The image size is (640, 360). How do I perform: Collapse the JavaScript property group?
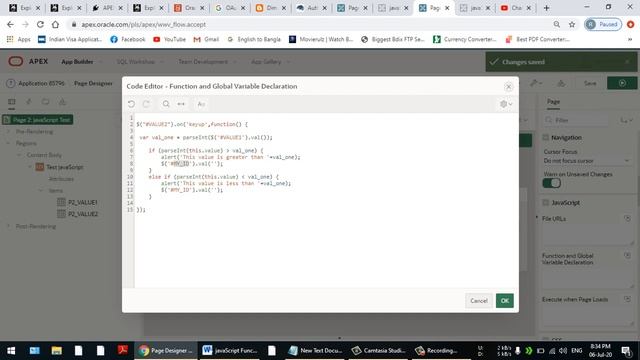coord(546,202)
